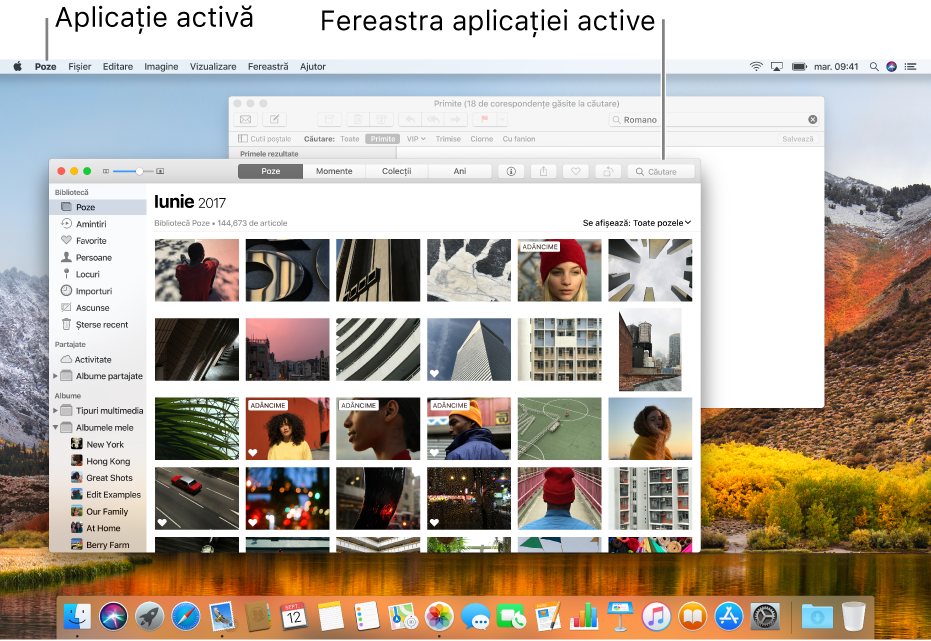Click the Info button in Photos toolbar
Screen dimensions: 931x641
point(511,172)
